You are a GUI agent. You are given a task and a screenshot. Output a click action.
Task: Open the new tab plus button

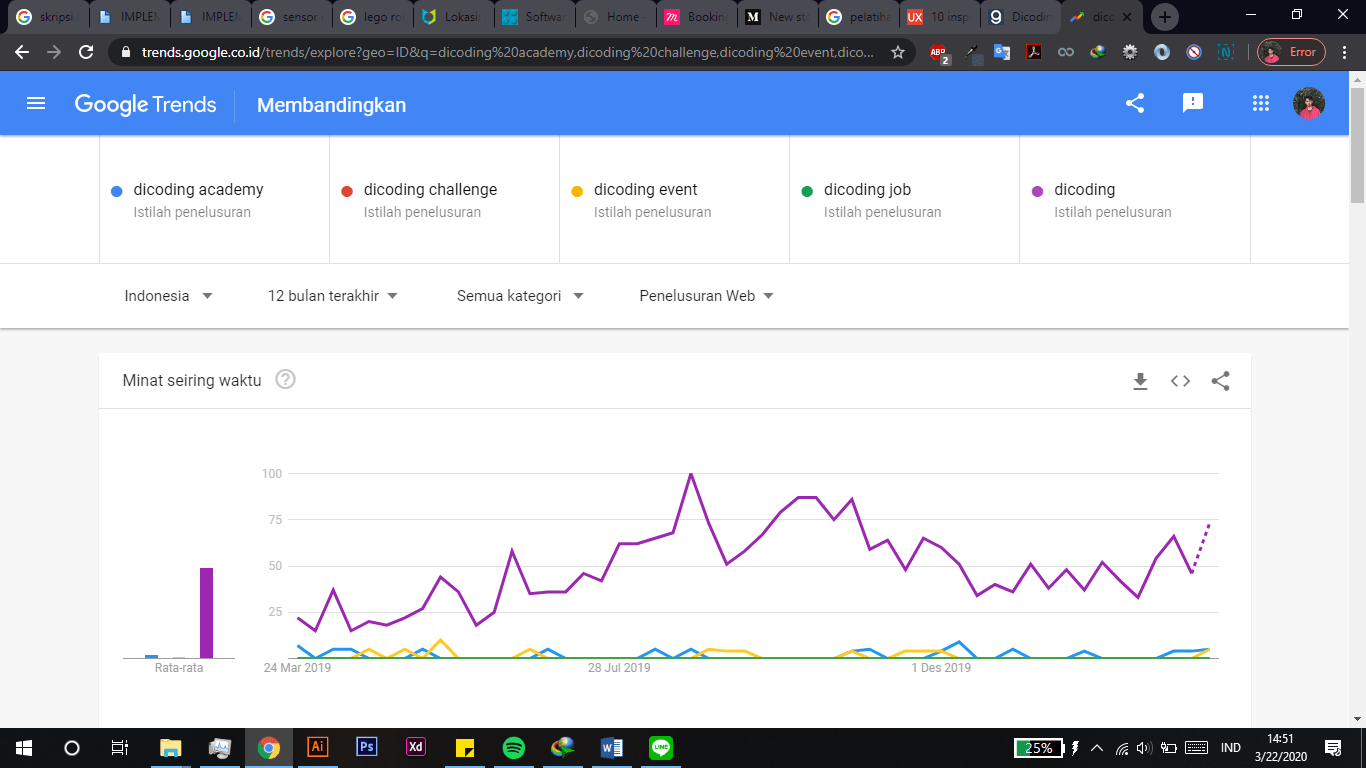[1165, 17]
